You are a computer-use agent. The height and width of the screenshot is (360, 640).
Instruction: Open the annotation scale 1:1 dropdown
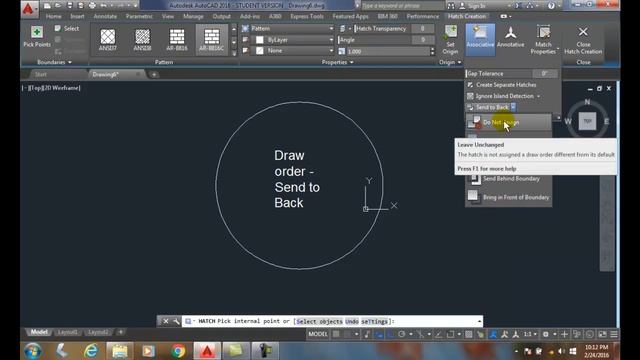pyautogui.click(x=530, y=334)
